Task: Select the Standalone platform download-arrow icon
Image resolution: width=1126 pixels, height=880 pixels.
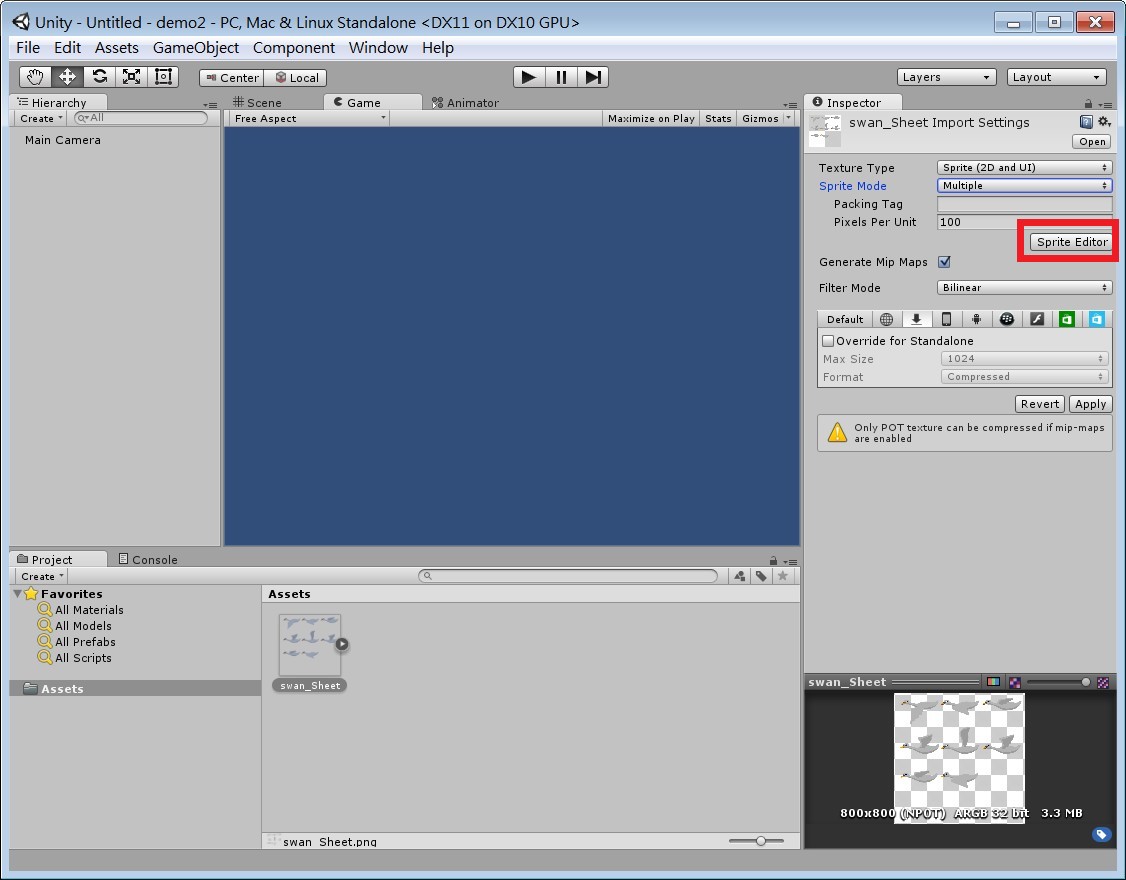Action: pyautogui.click(x=916, y=320)
